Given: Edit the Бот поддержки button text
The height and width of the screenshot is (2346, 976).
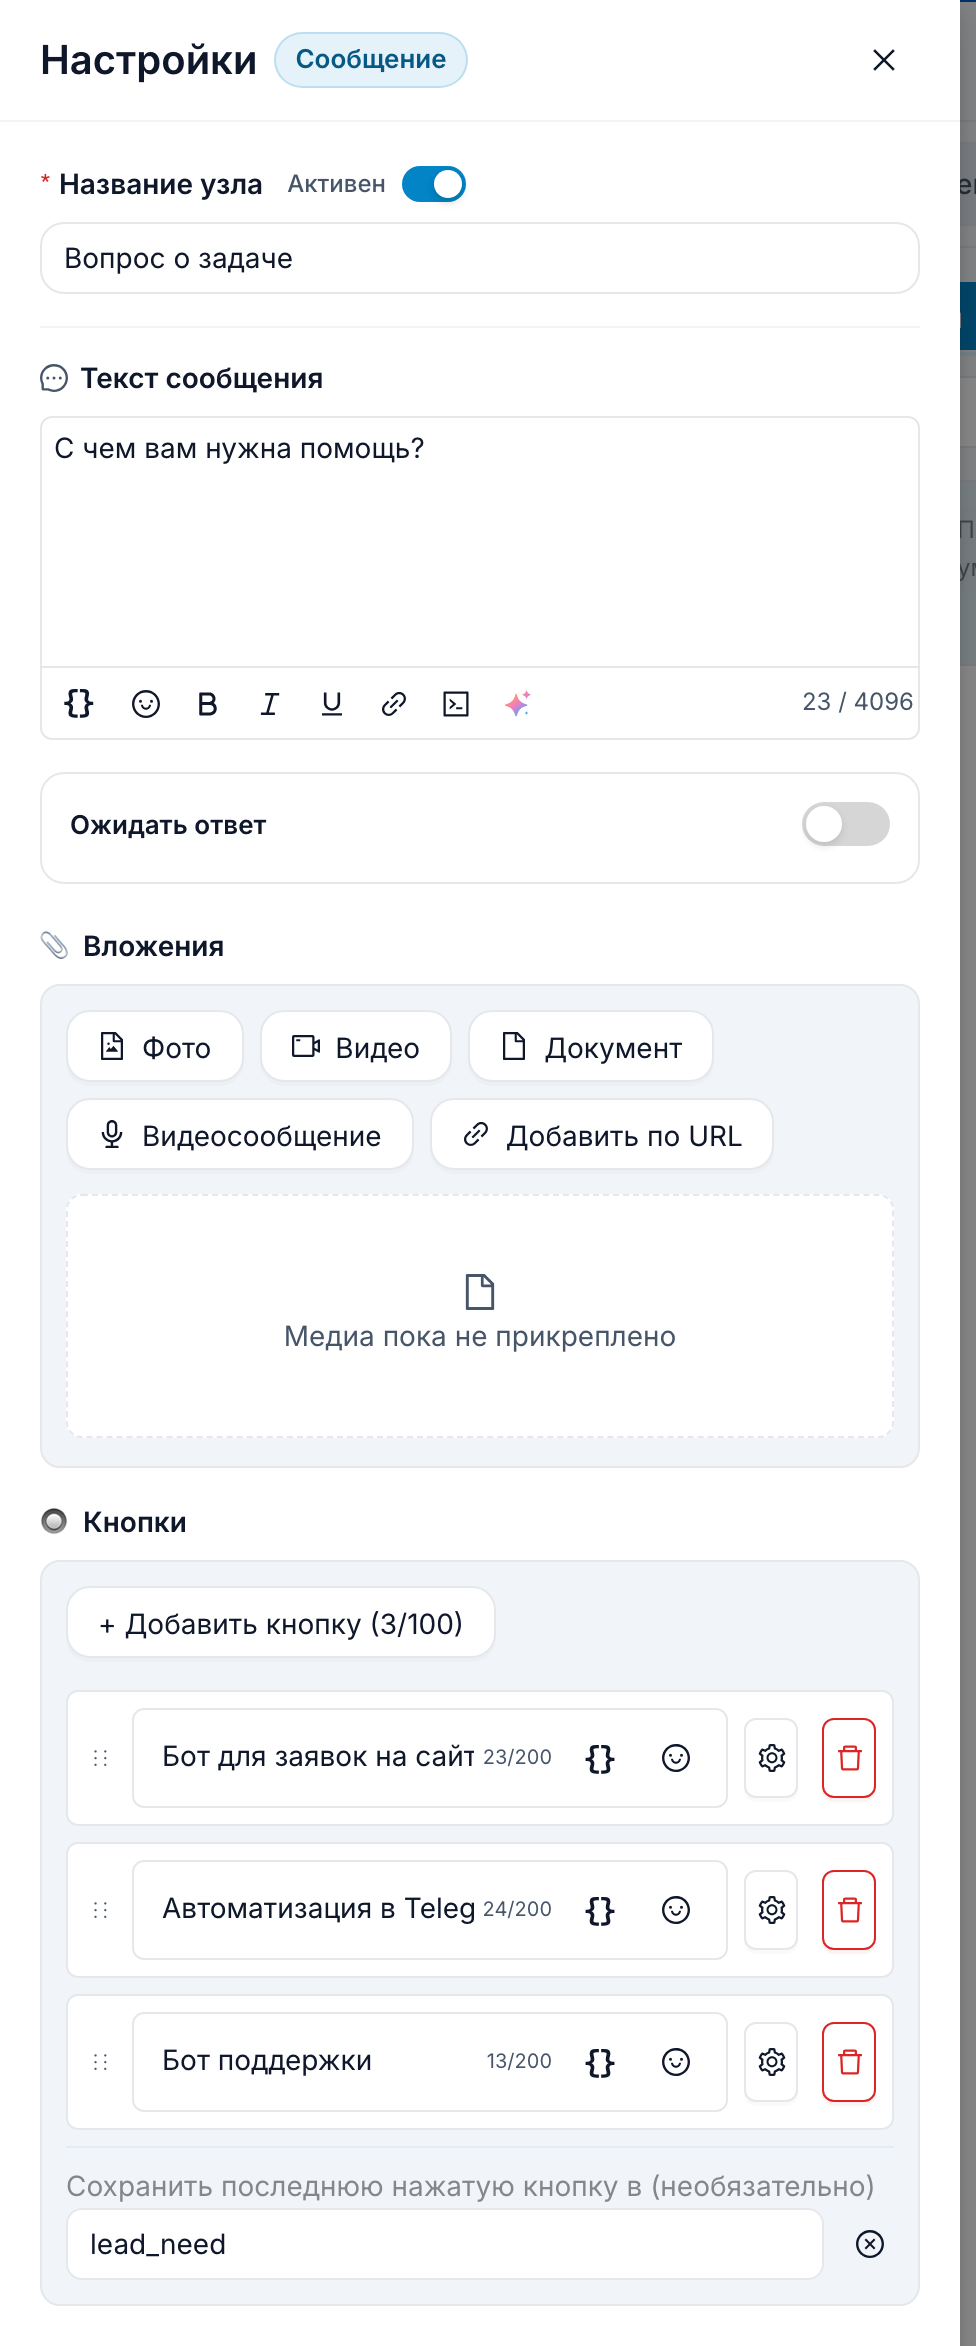Looking at the screenshot, I should 318,2062.
